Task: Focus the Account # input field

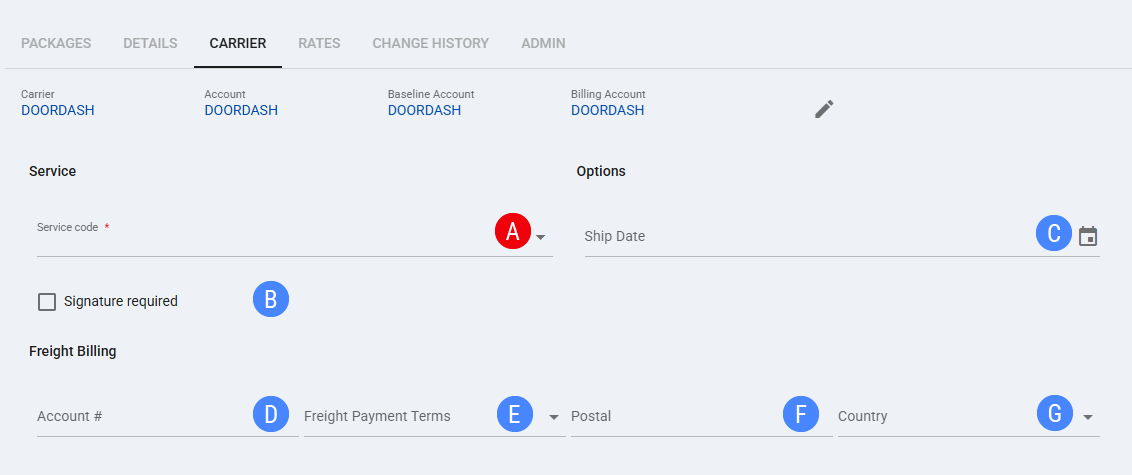Action: [167, 417]
